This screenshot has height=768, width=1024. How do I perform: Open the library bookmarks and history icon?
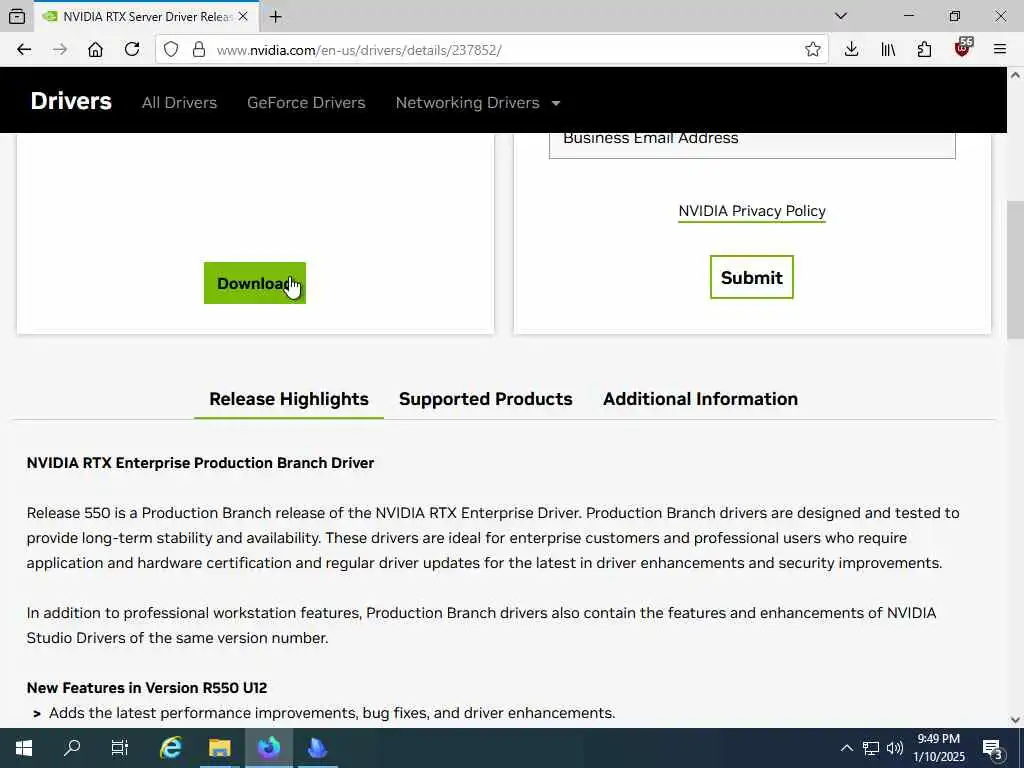coord(888,50)
